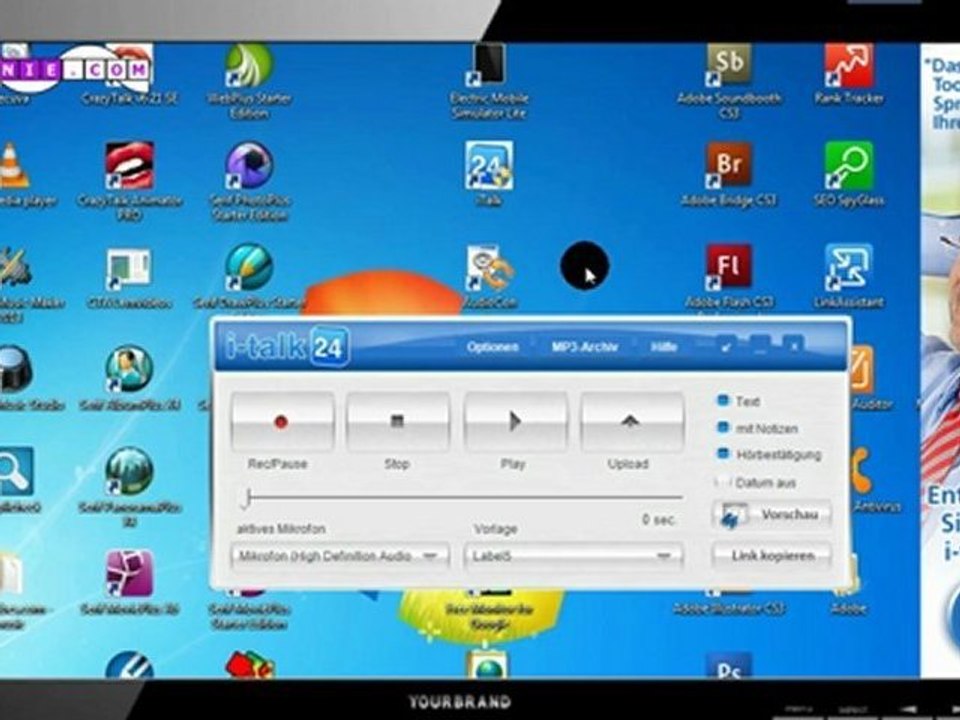960x720 pixels.
Task: Click the pin/checkmark button in i-talk24 title bar
Action: click(726, 346)
